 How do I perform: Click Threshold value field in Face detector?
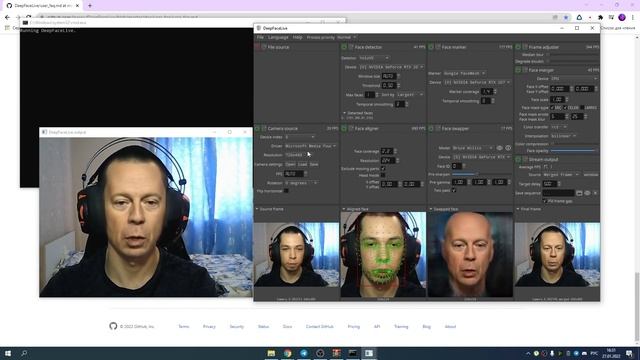389,85
